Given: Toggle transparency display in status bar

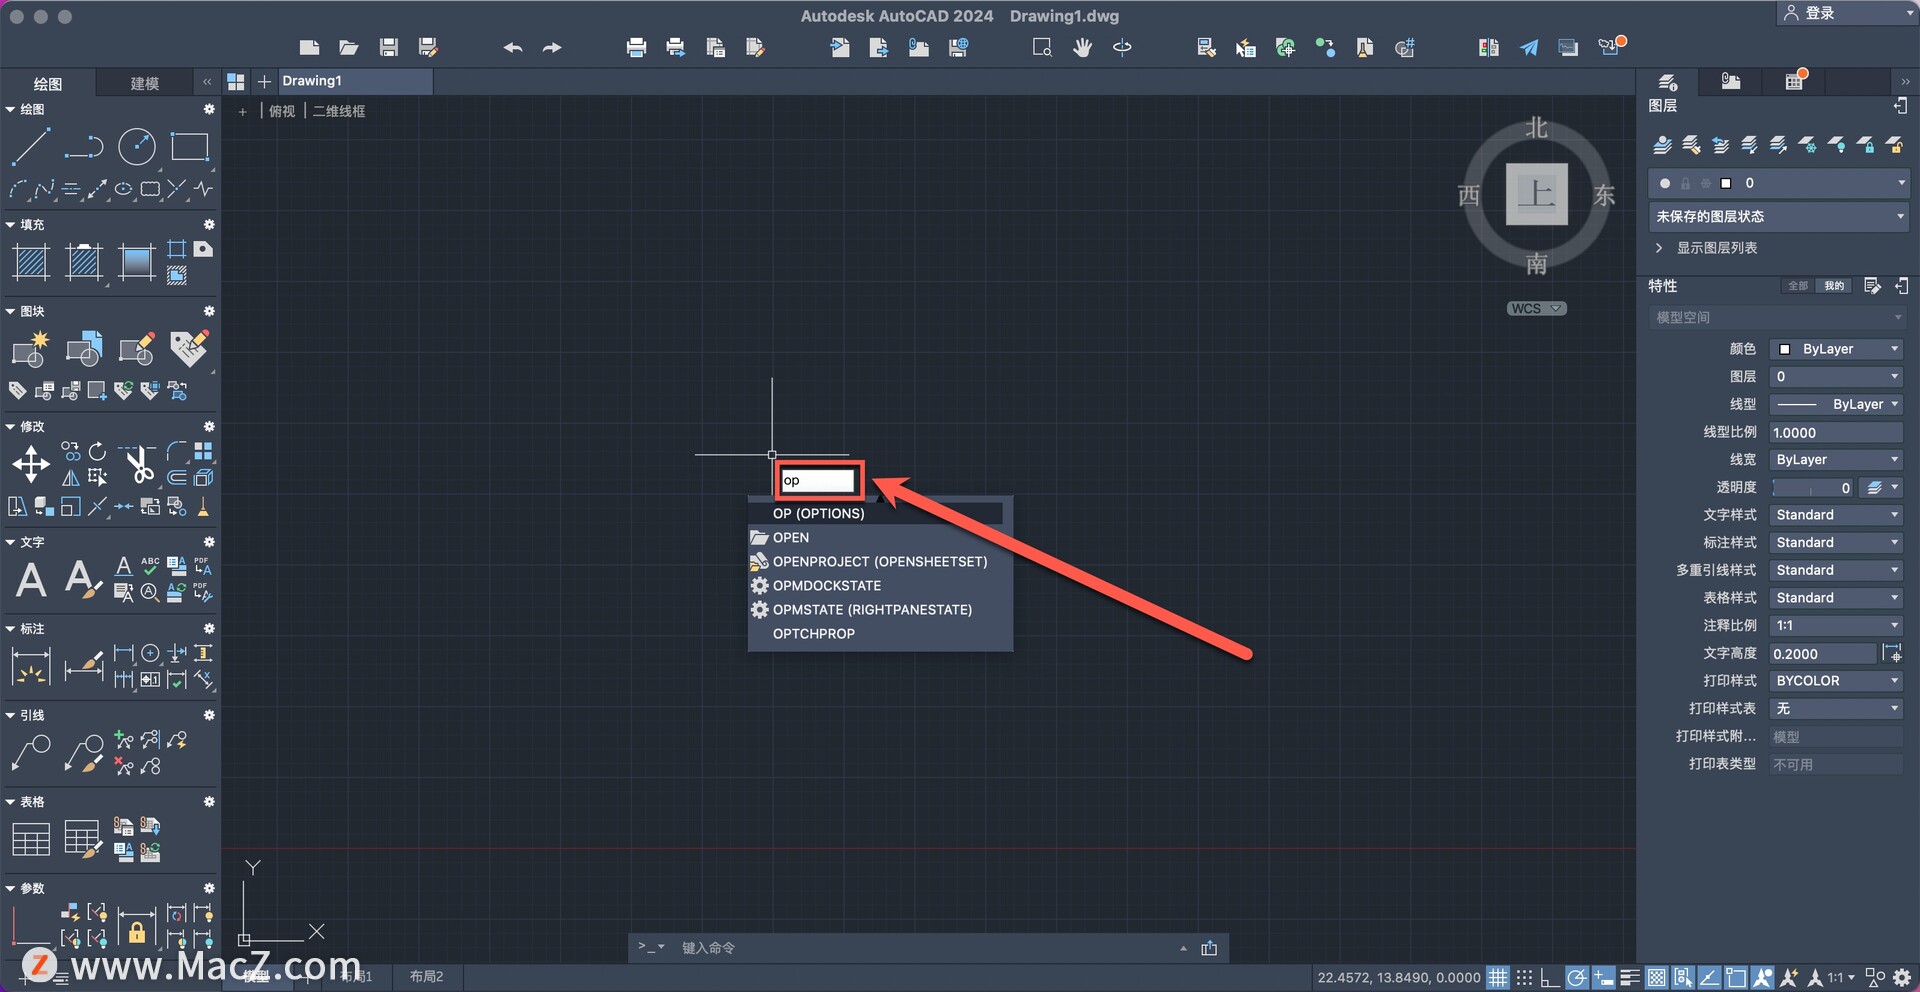Looking at the screenshot, I should [x=1657, y=977].
